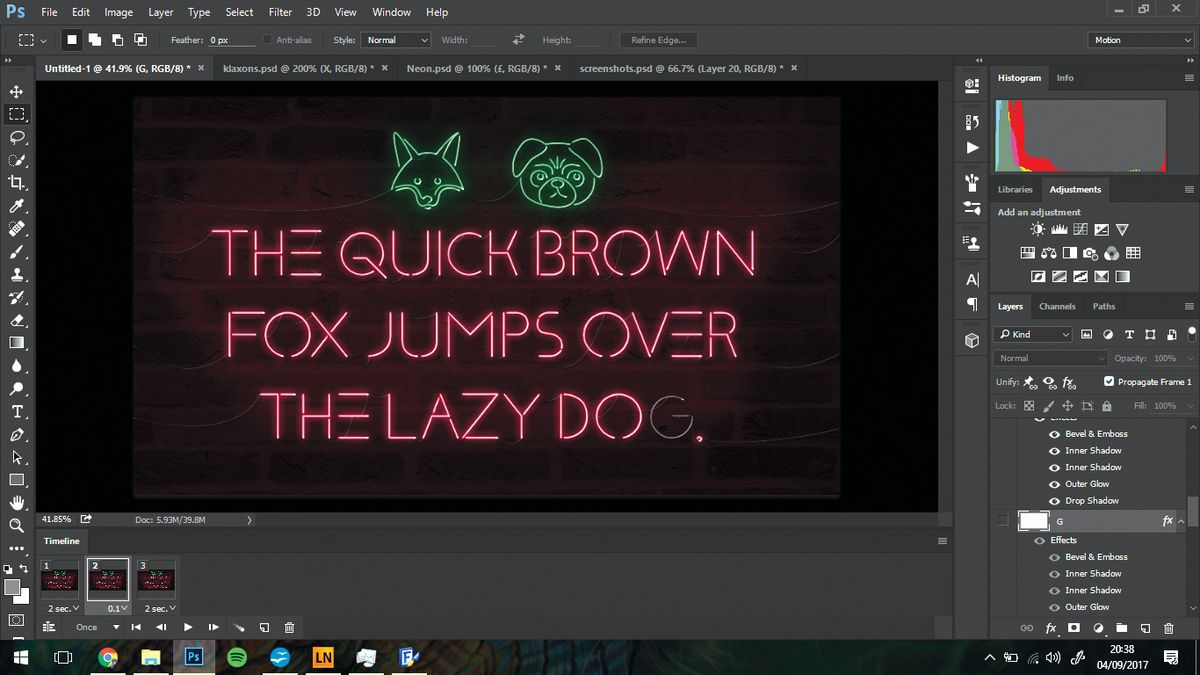Uncheck Propagate Frame 1
Screen dimensions: 1200x675
[x=1109, y=381]
